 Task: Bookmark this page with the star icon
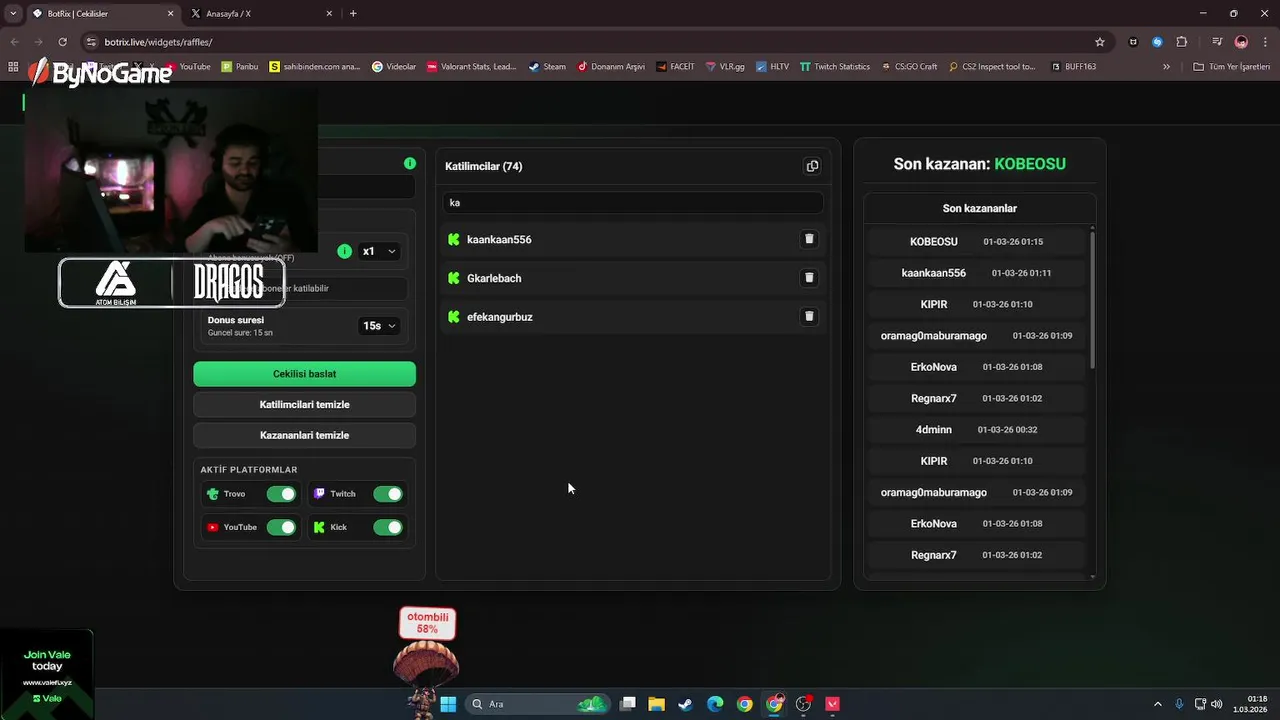(x=1100, y=42)
